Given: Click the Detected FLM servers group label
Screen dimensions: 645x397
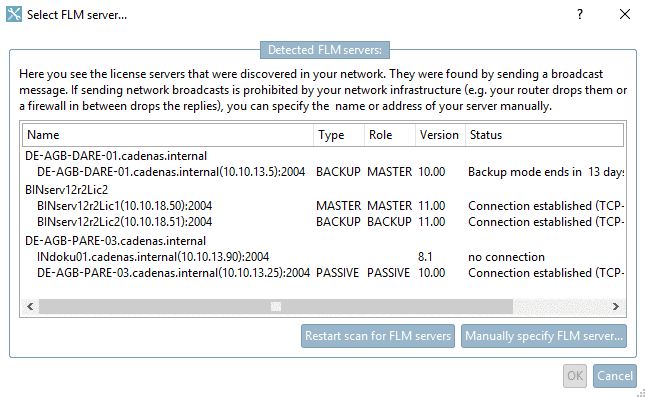Looking at the screenshot, I should pyautogui.click(x=325, y=50).
